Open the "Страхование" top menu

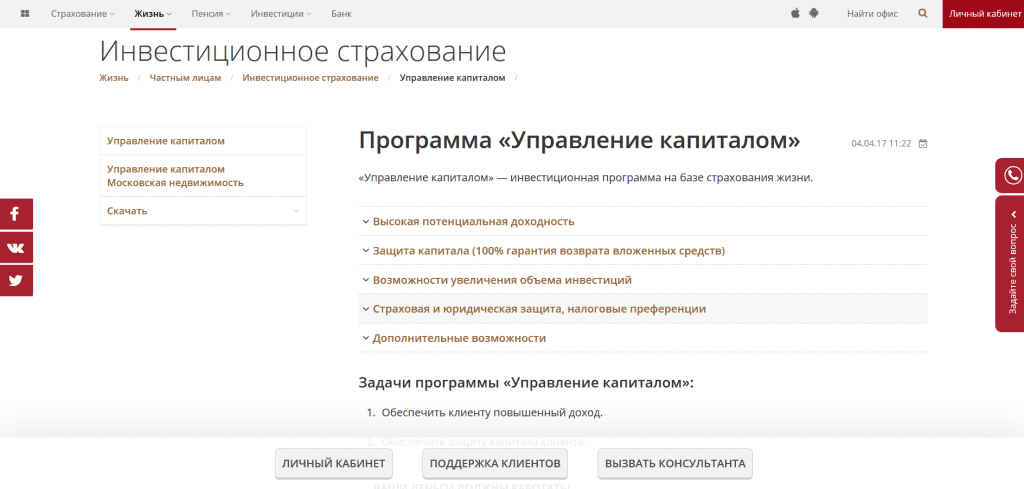point(82,14)
